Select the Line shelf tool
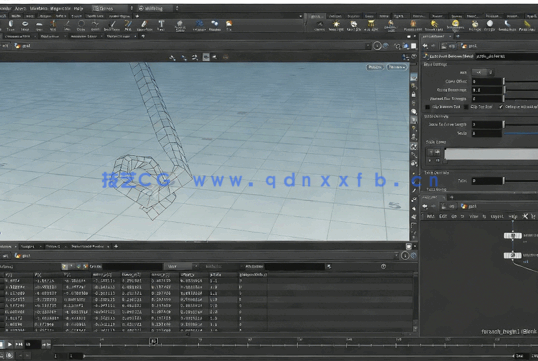 tap(67, 25)
